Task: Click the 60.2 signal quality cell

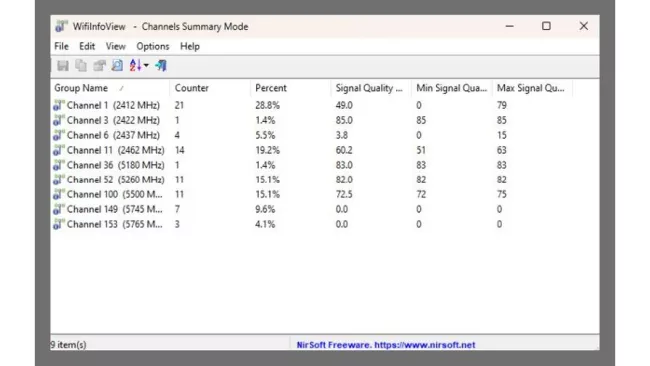Action: coord(344,150)
